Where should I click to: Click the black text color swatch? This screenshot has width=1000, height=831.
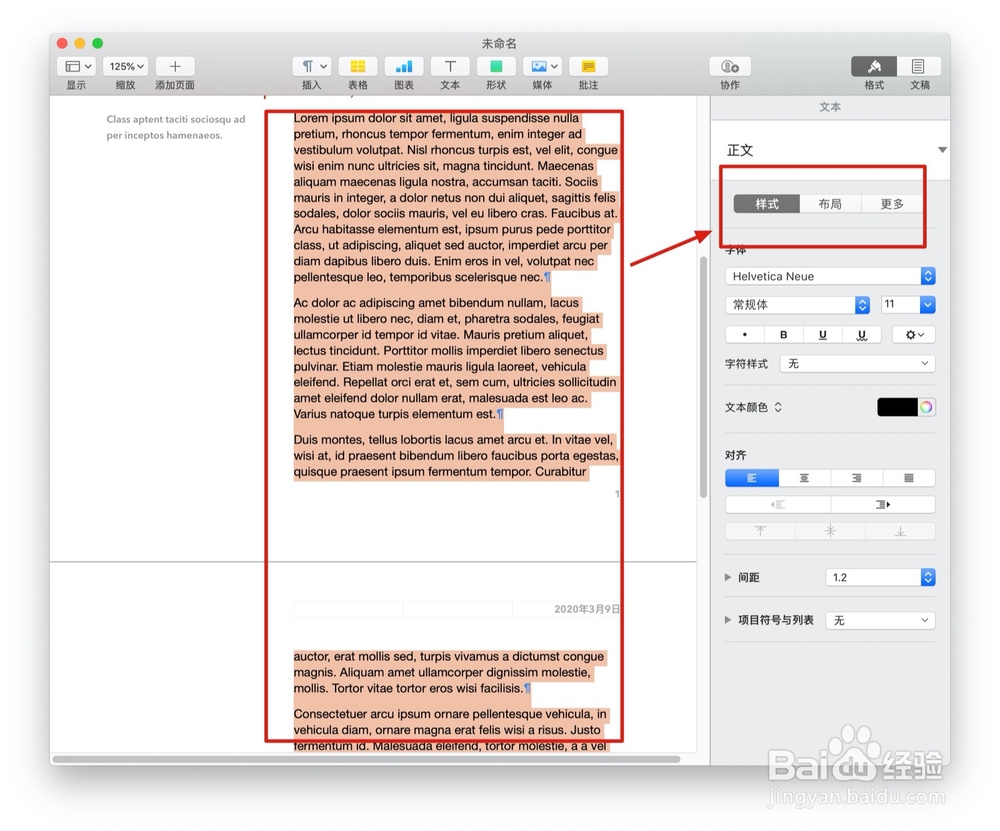[x=897, y=407]
